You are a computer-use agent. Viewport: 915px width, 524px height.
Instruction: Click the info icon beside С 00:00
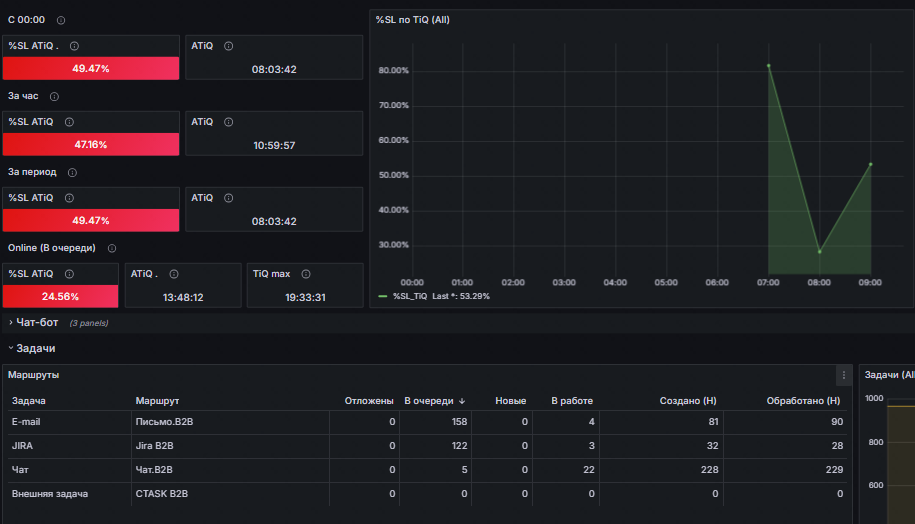tap(61, 20)
